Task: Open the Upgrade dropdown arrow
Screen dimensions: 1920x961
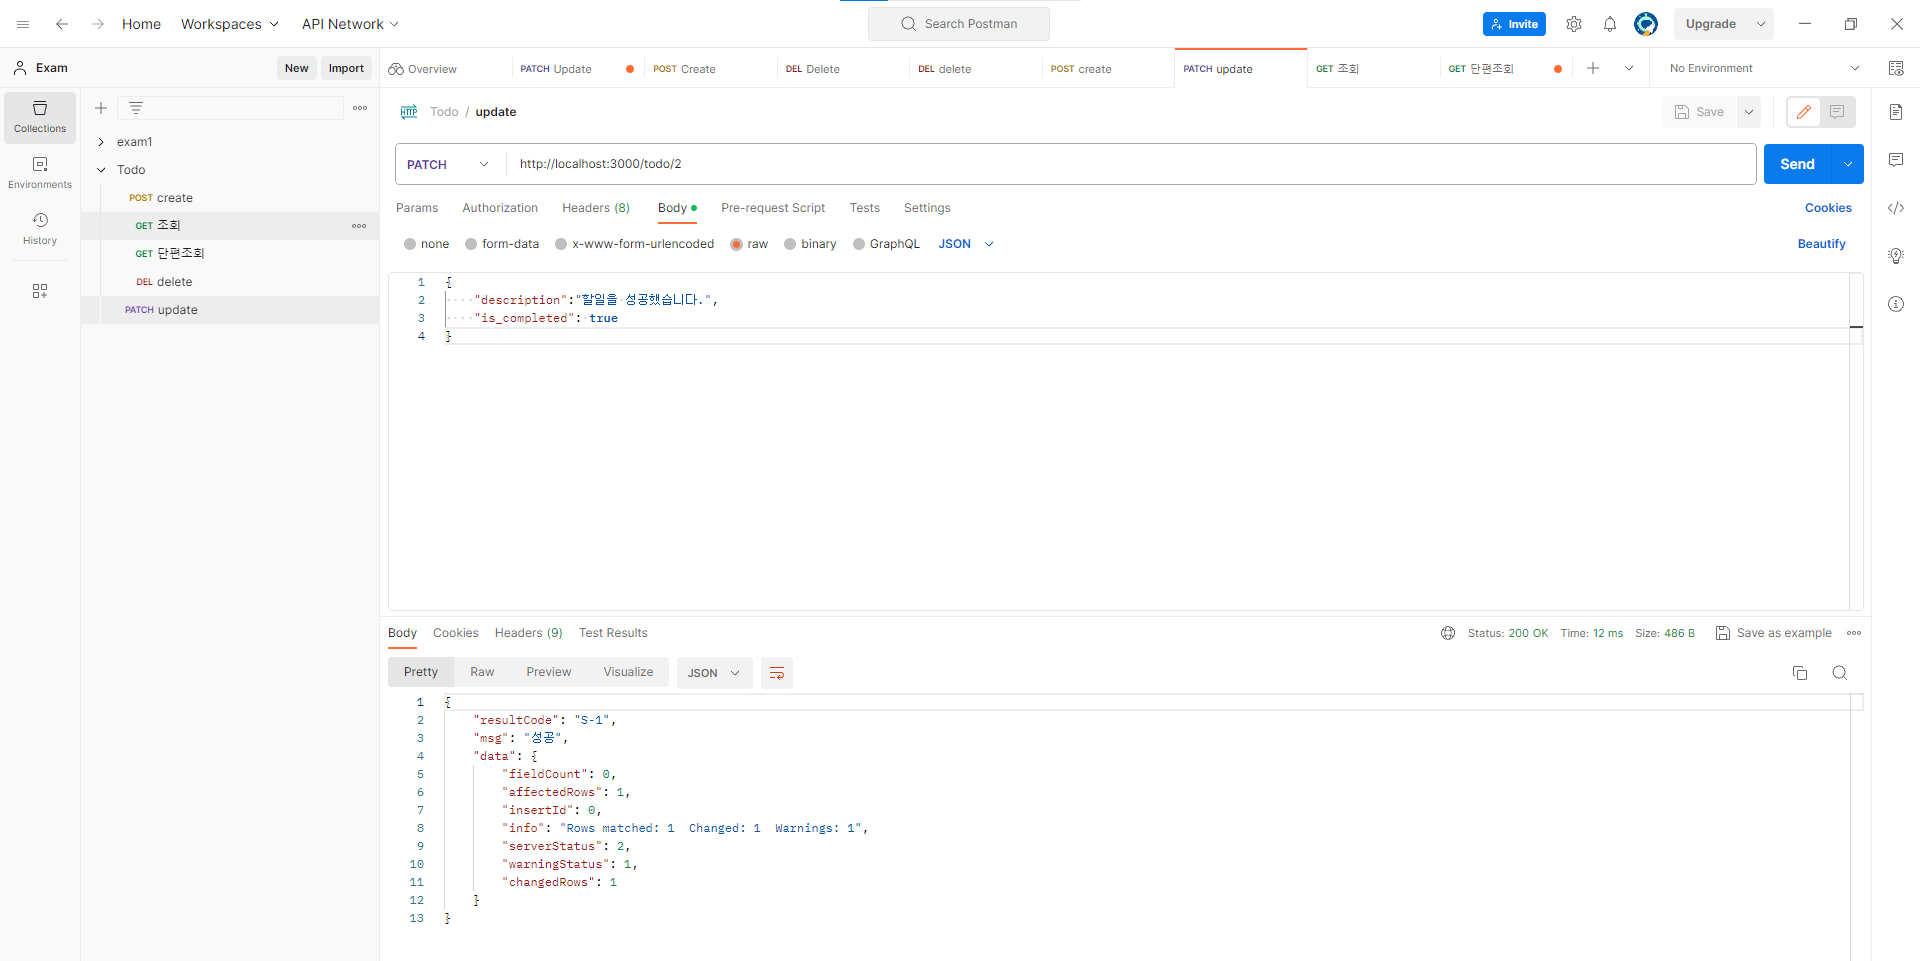Action: [x=1761, y=24]
